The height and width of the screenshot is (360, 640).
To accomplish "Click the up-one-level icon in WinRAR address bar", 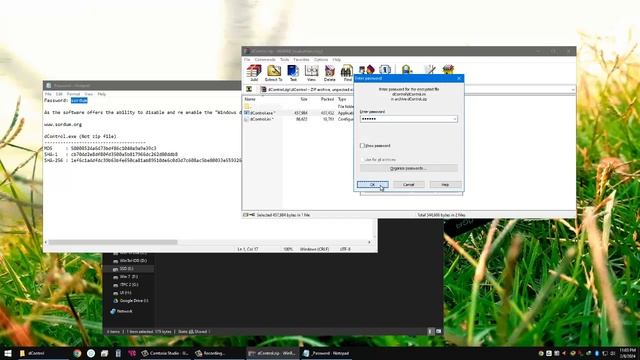I will tap(249, 89).
